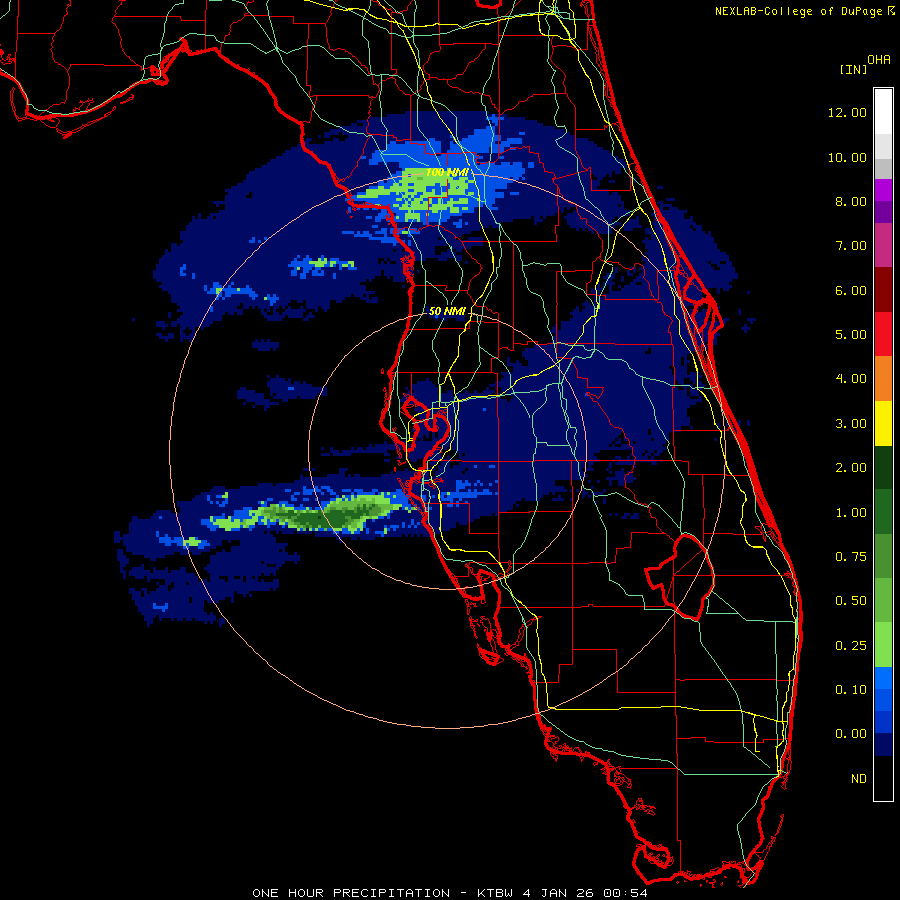Pick the darkest green swatch beside 2.00

pyautogui.click(x=883, y=467)
